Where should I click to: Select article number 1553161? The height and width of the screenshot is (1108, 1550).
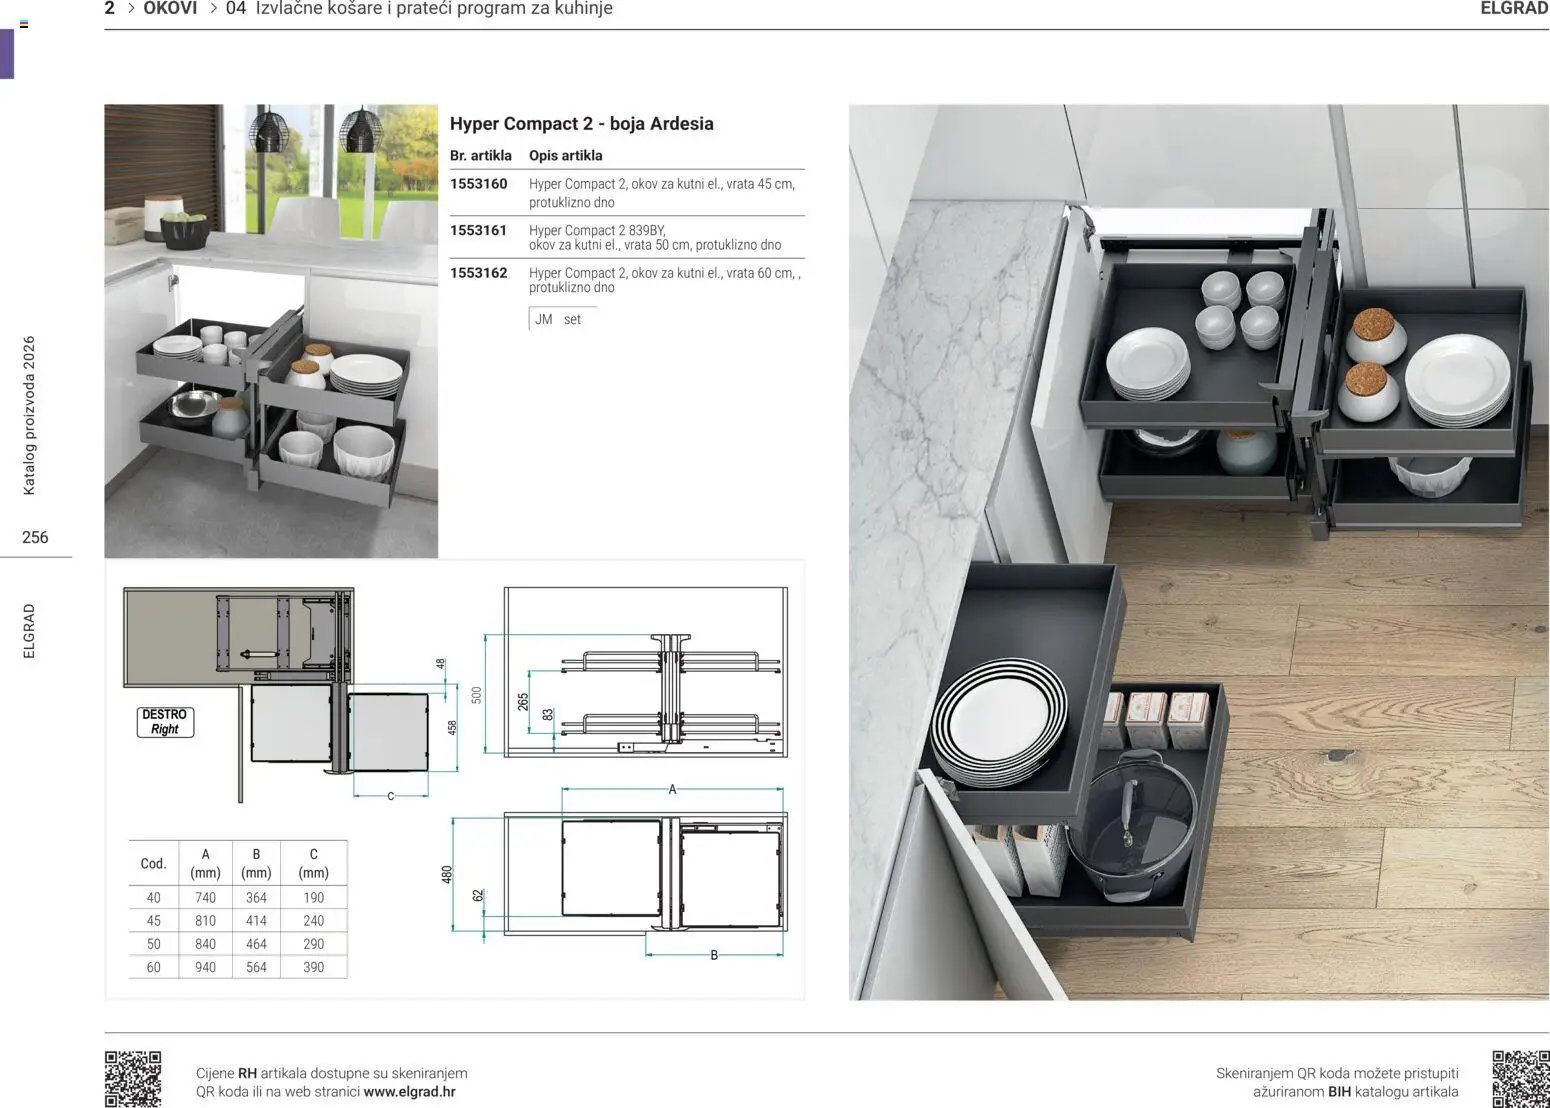click(x=479, y=230)
